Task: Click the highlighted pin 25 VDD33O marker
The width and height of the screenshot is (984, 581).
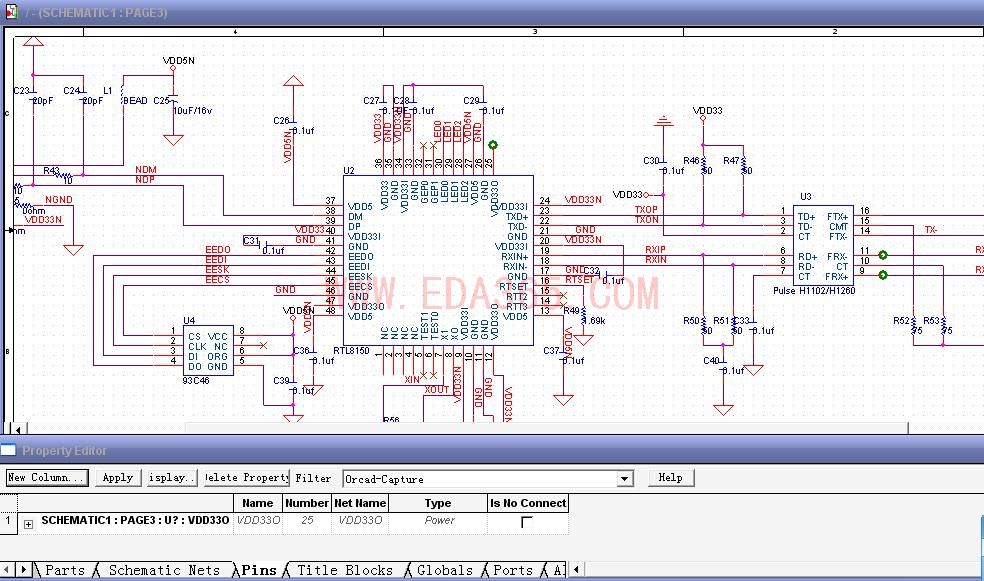Action: click(x=493, y=145)
